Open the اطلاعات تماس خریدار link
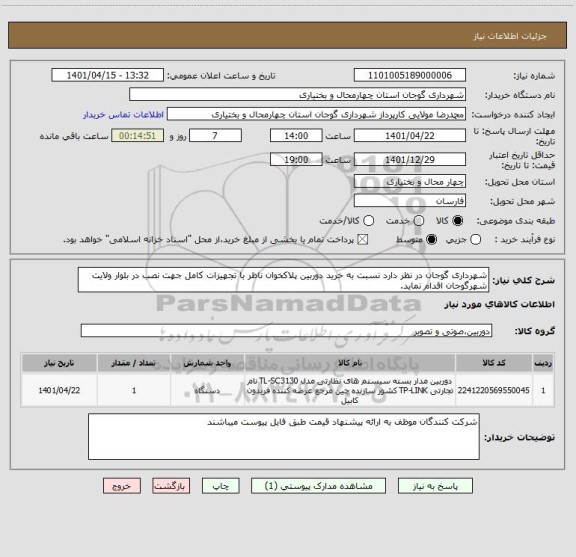 pyautogui.click(x=123, y=115)
